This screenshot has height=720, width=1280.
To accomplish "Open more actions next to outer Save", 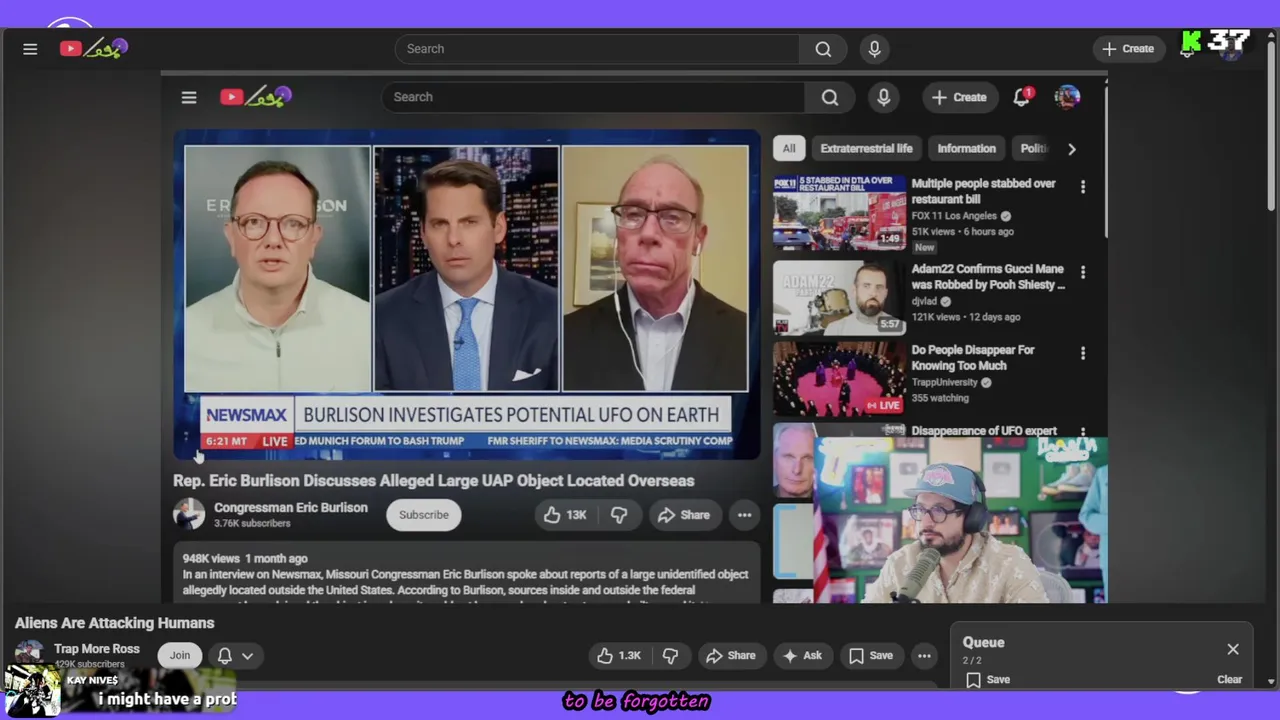I will tap(924, 656).
